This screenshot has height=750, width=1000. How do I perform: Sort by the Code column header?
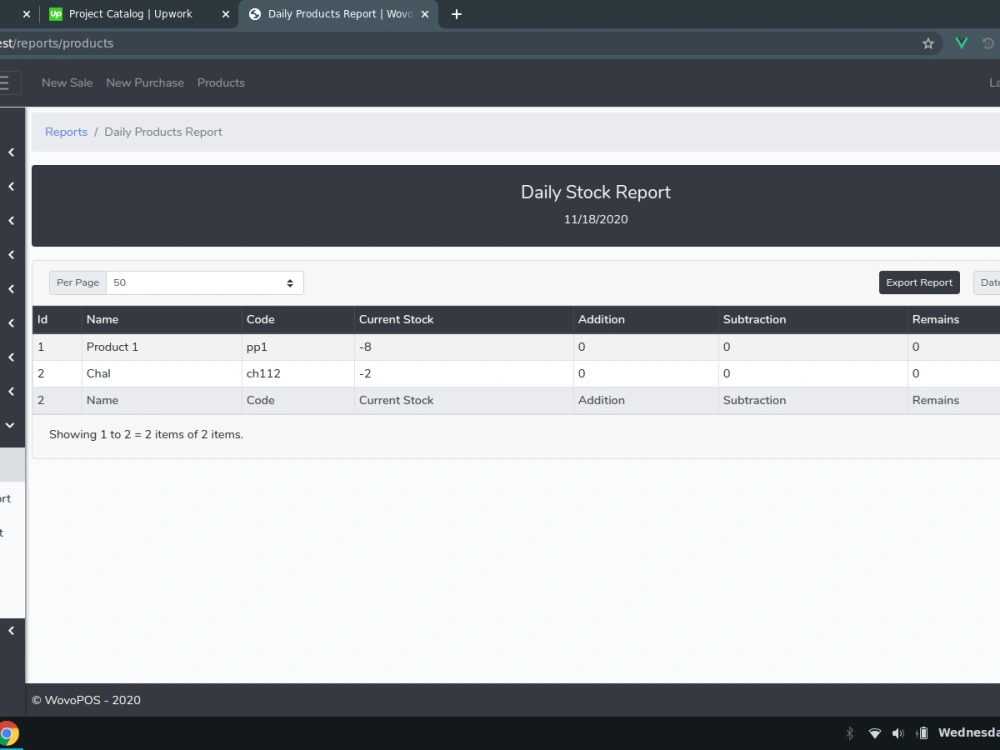pyautogui.click(x=298, y=320)
